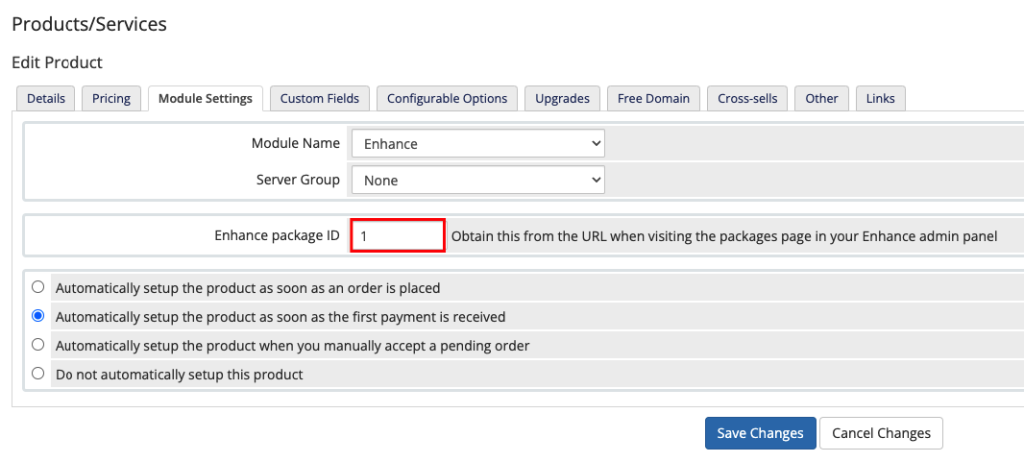This screenshot has height=462, width=1024.
Task: Open the Cross-sells tab
Action: tap(747, 99)
